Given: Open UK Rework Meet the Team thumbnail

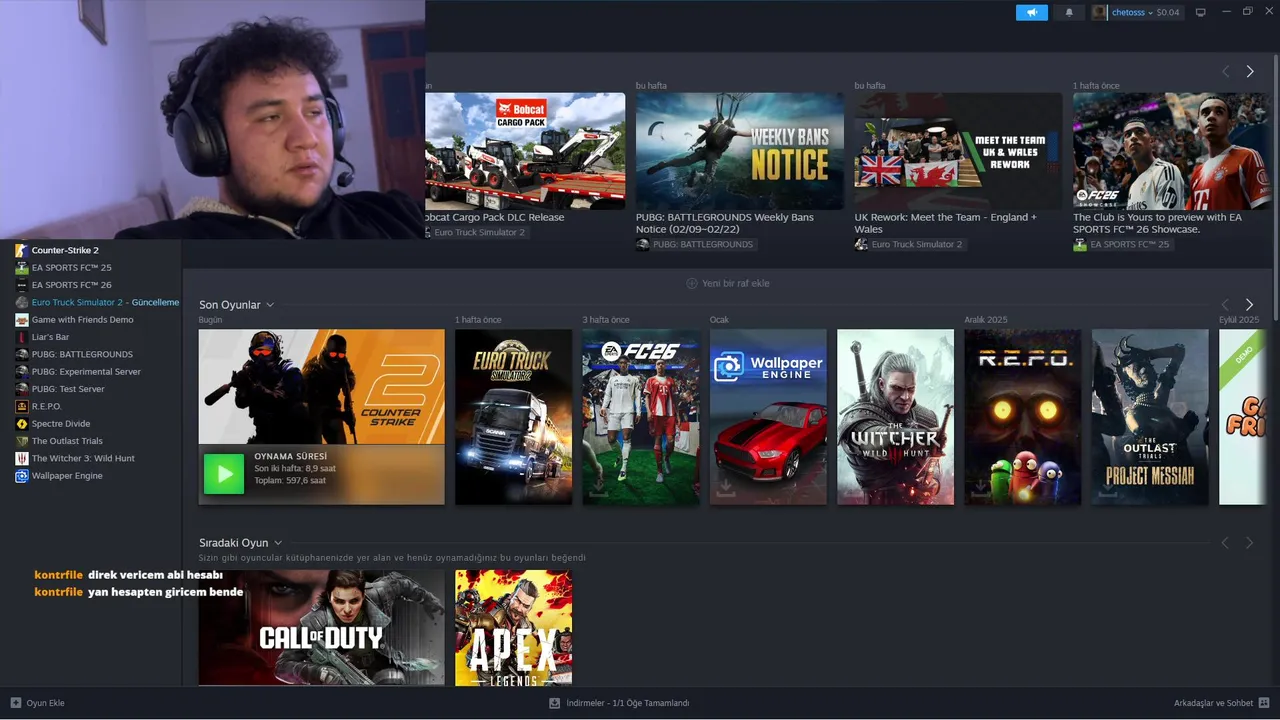Looking at the screenshot, I should tap(958, 151).
